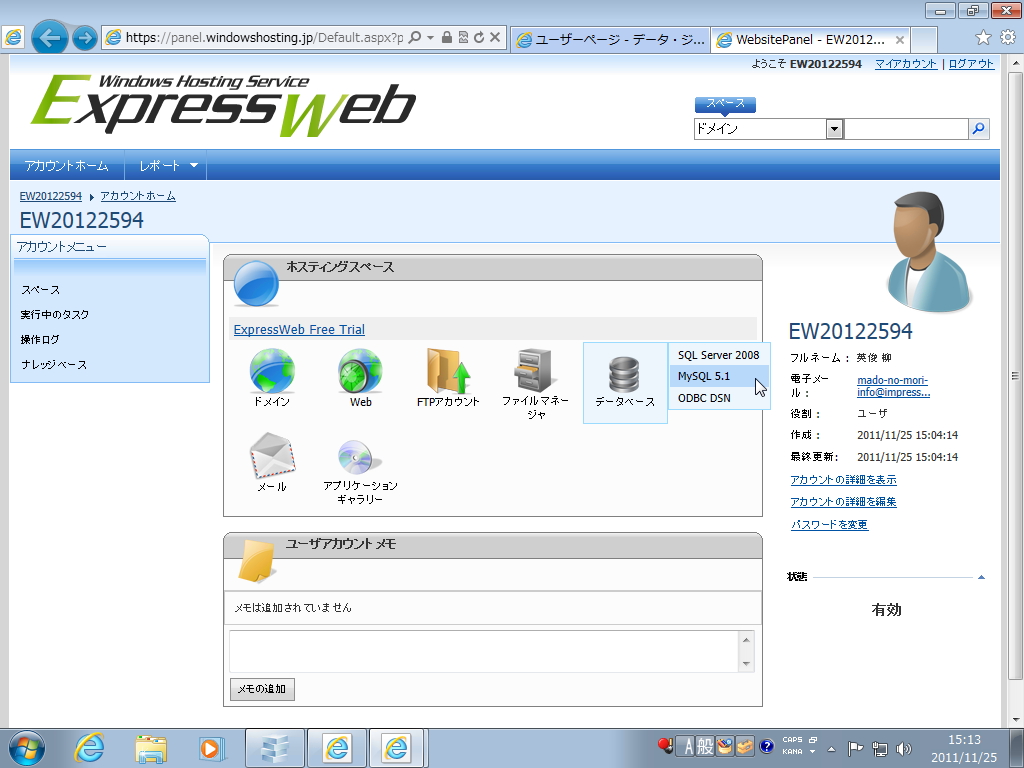
Task: Click into the memo text area
Action: 483,651
